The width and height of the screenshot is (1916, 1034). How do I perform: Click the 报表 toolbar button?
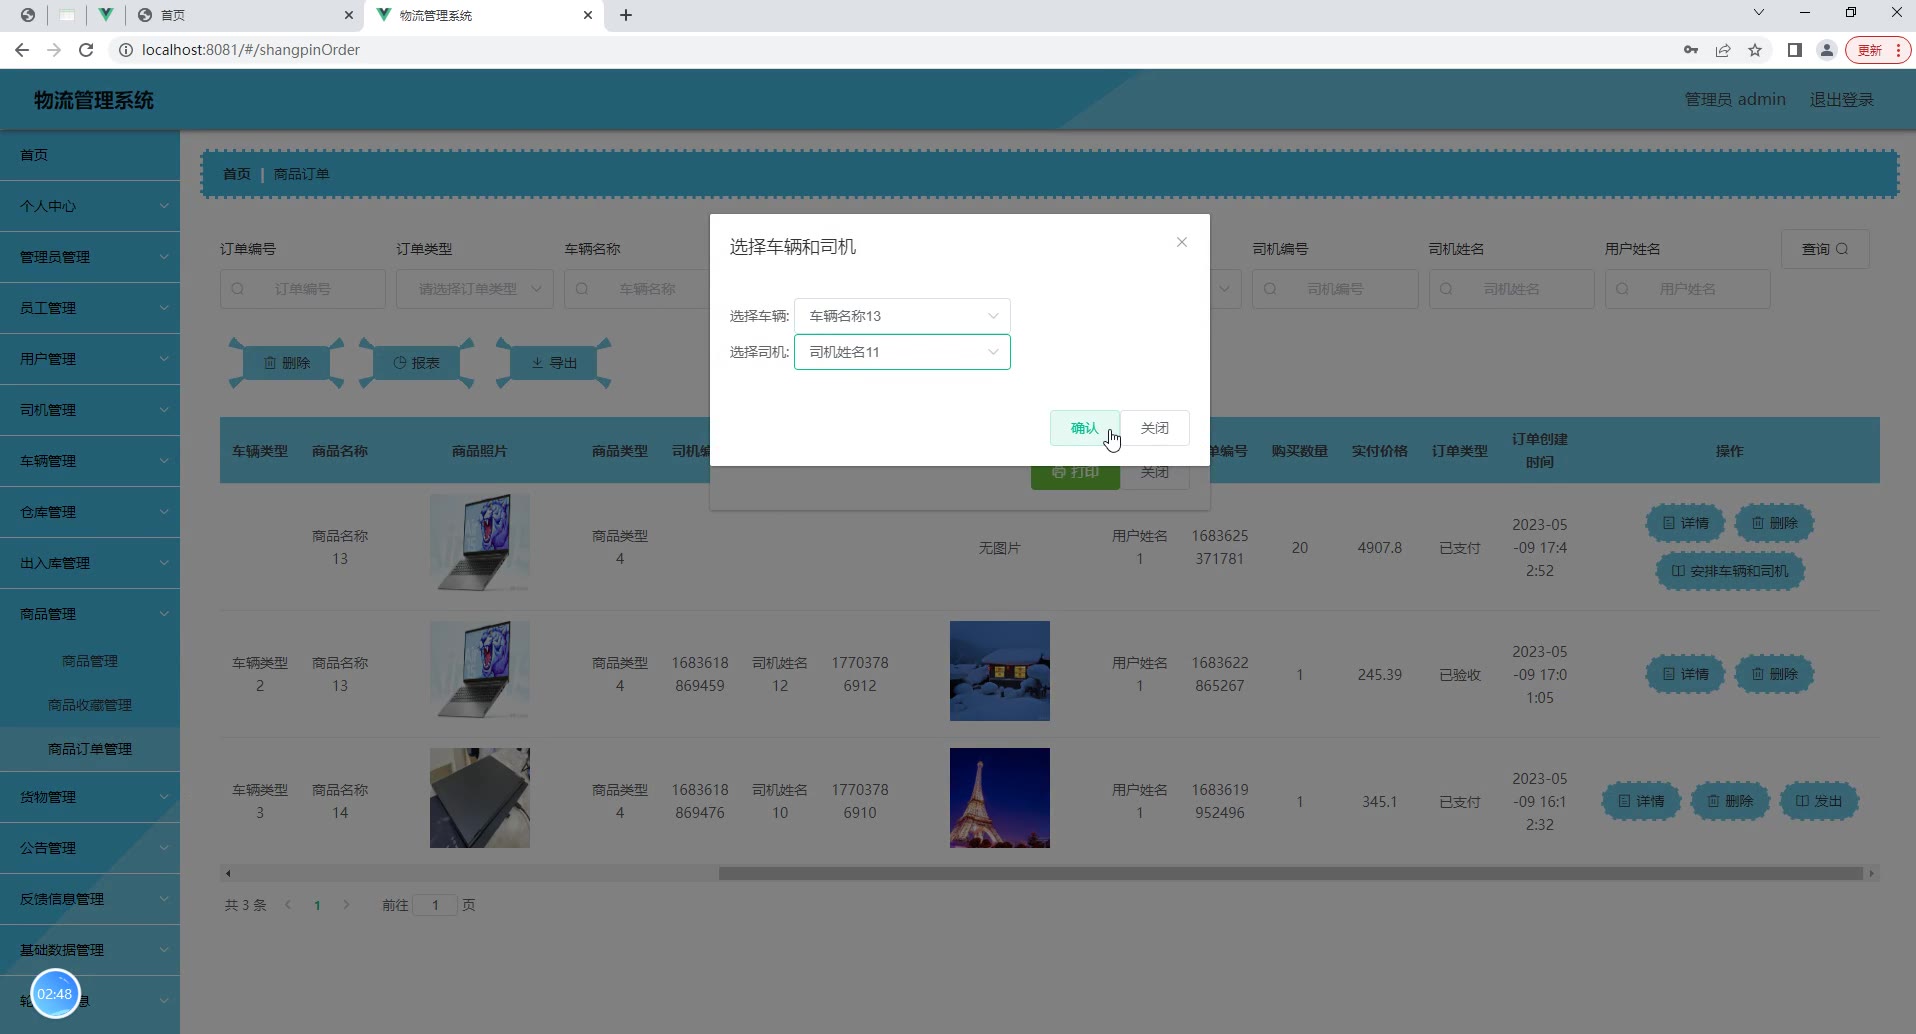tap(416, 363)
